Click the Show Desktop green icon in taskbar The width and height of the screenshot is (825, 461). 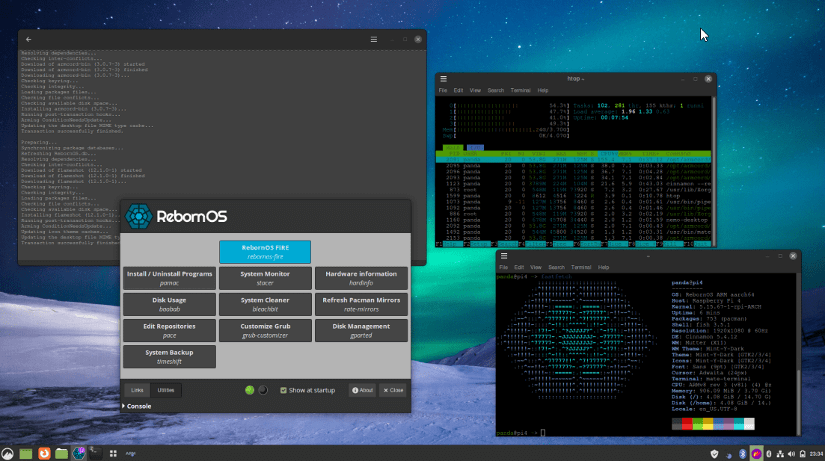(25, 454)
